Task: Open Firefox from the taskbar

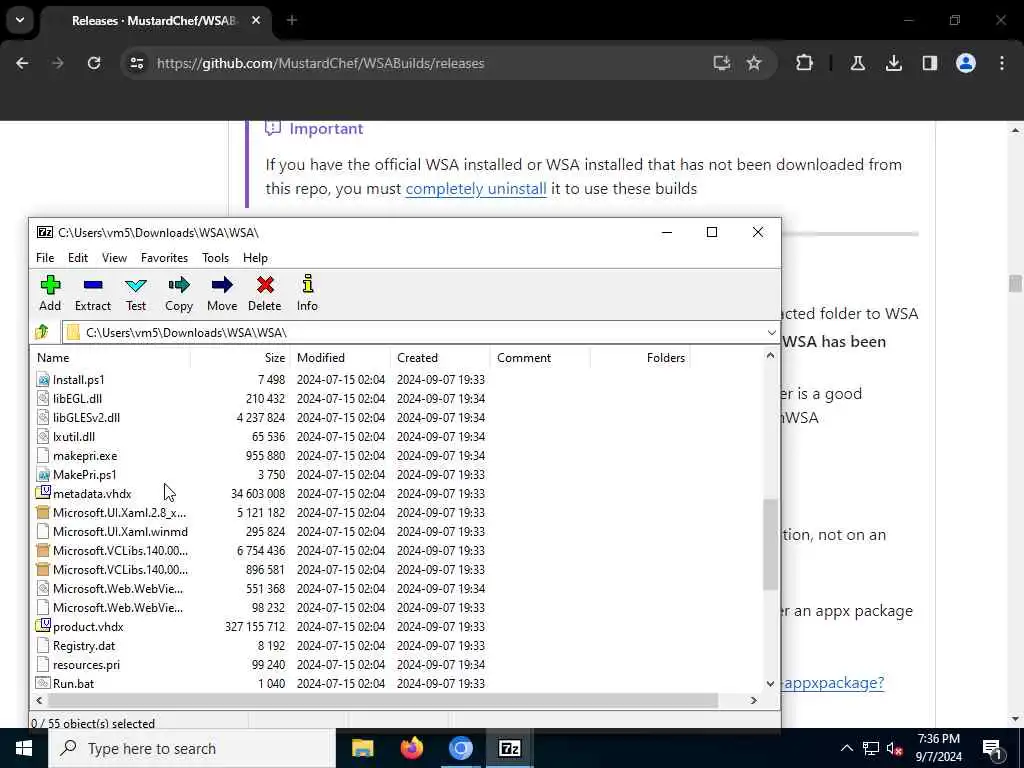Action: [411, 748]
